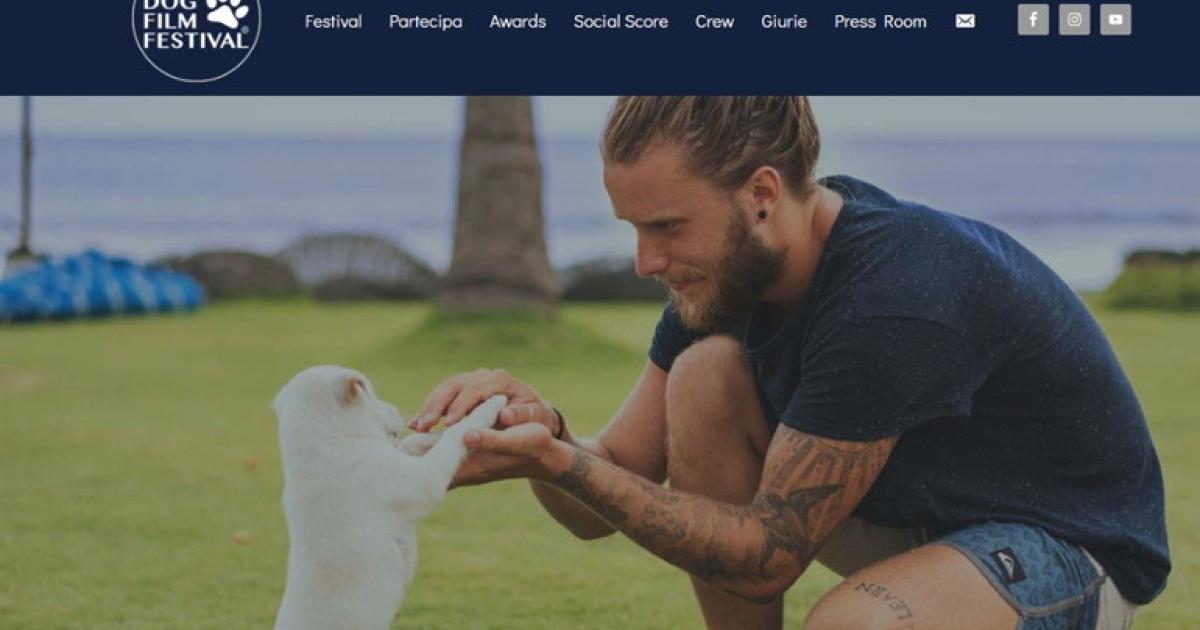Image resolution: width=1200 pixels, height=630 pixels.
Task: Open the YouTube channel icon
Action: [x=1116, y=20]
